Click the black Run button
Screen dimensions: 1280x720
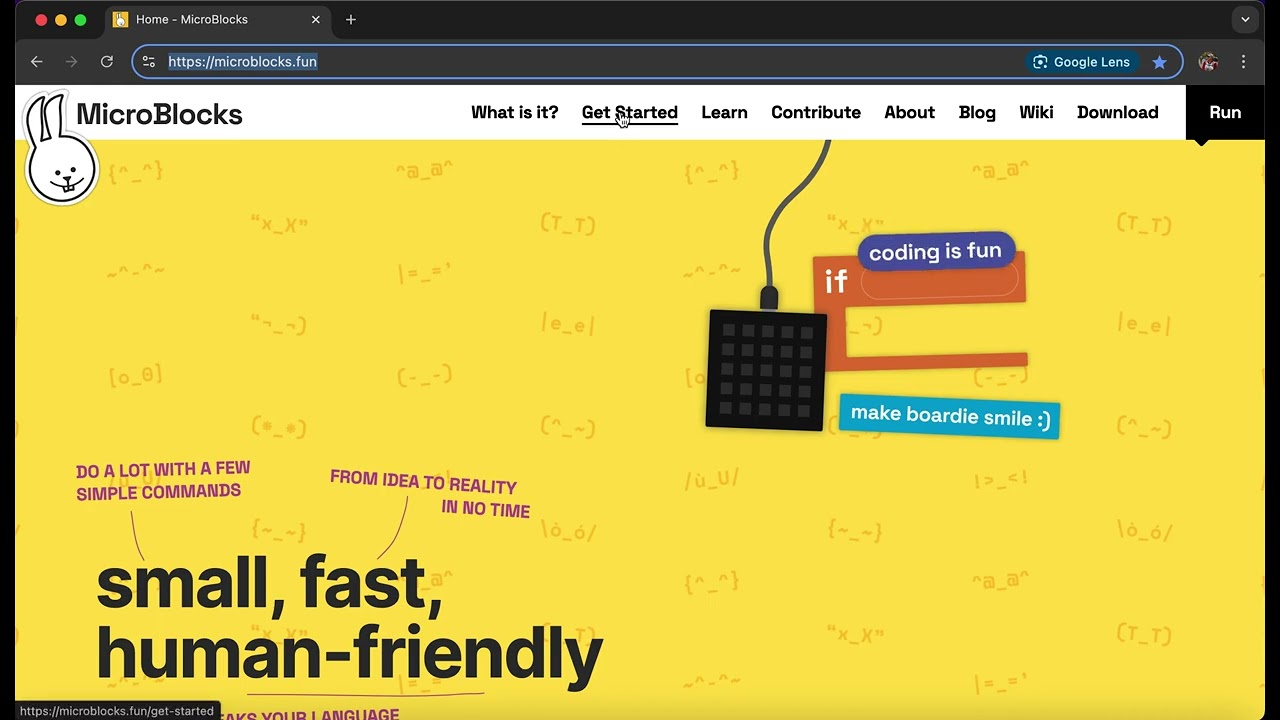[x=1225, y=112]
